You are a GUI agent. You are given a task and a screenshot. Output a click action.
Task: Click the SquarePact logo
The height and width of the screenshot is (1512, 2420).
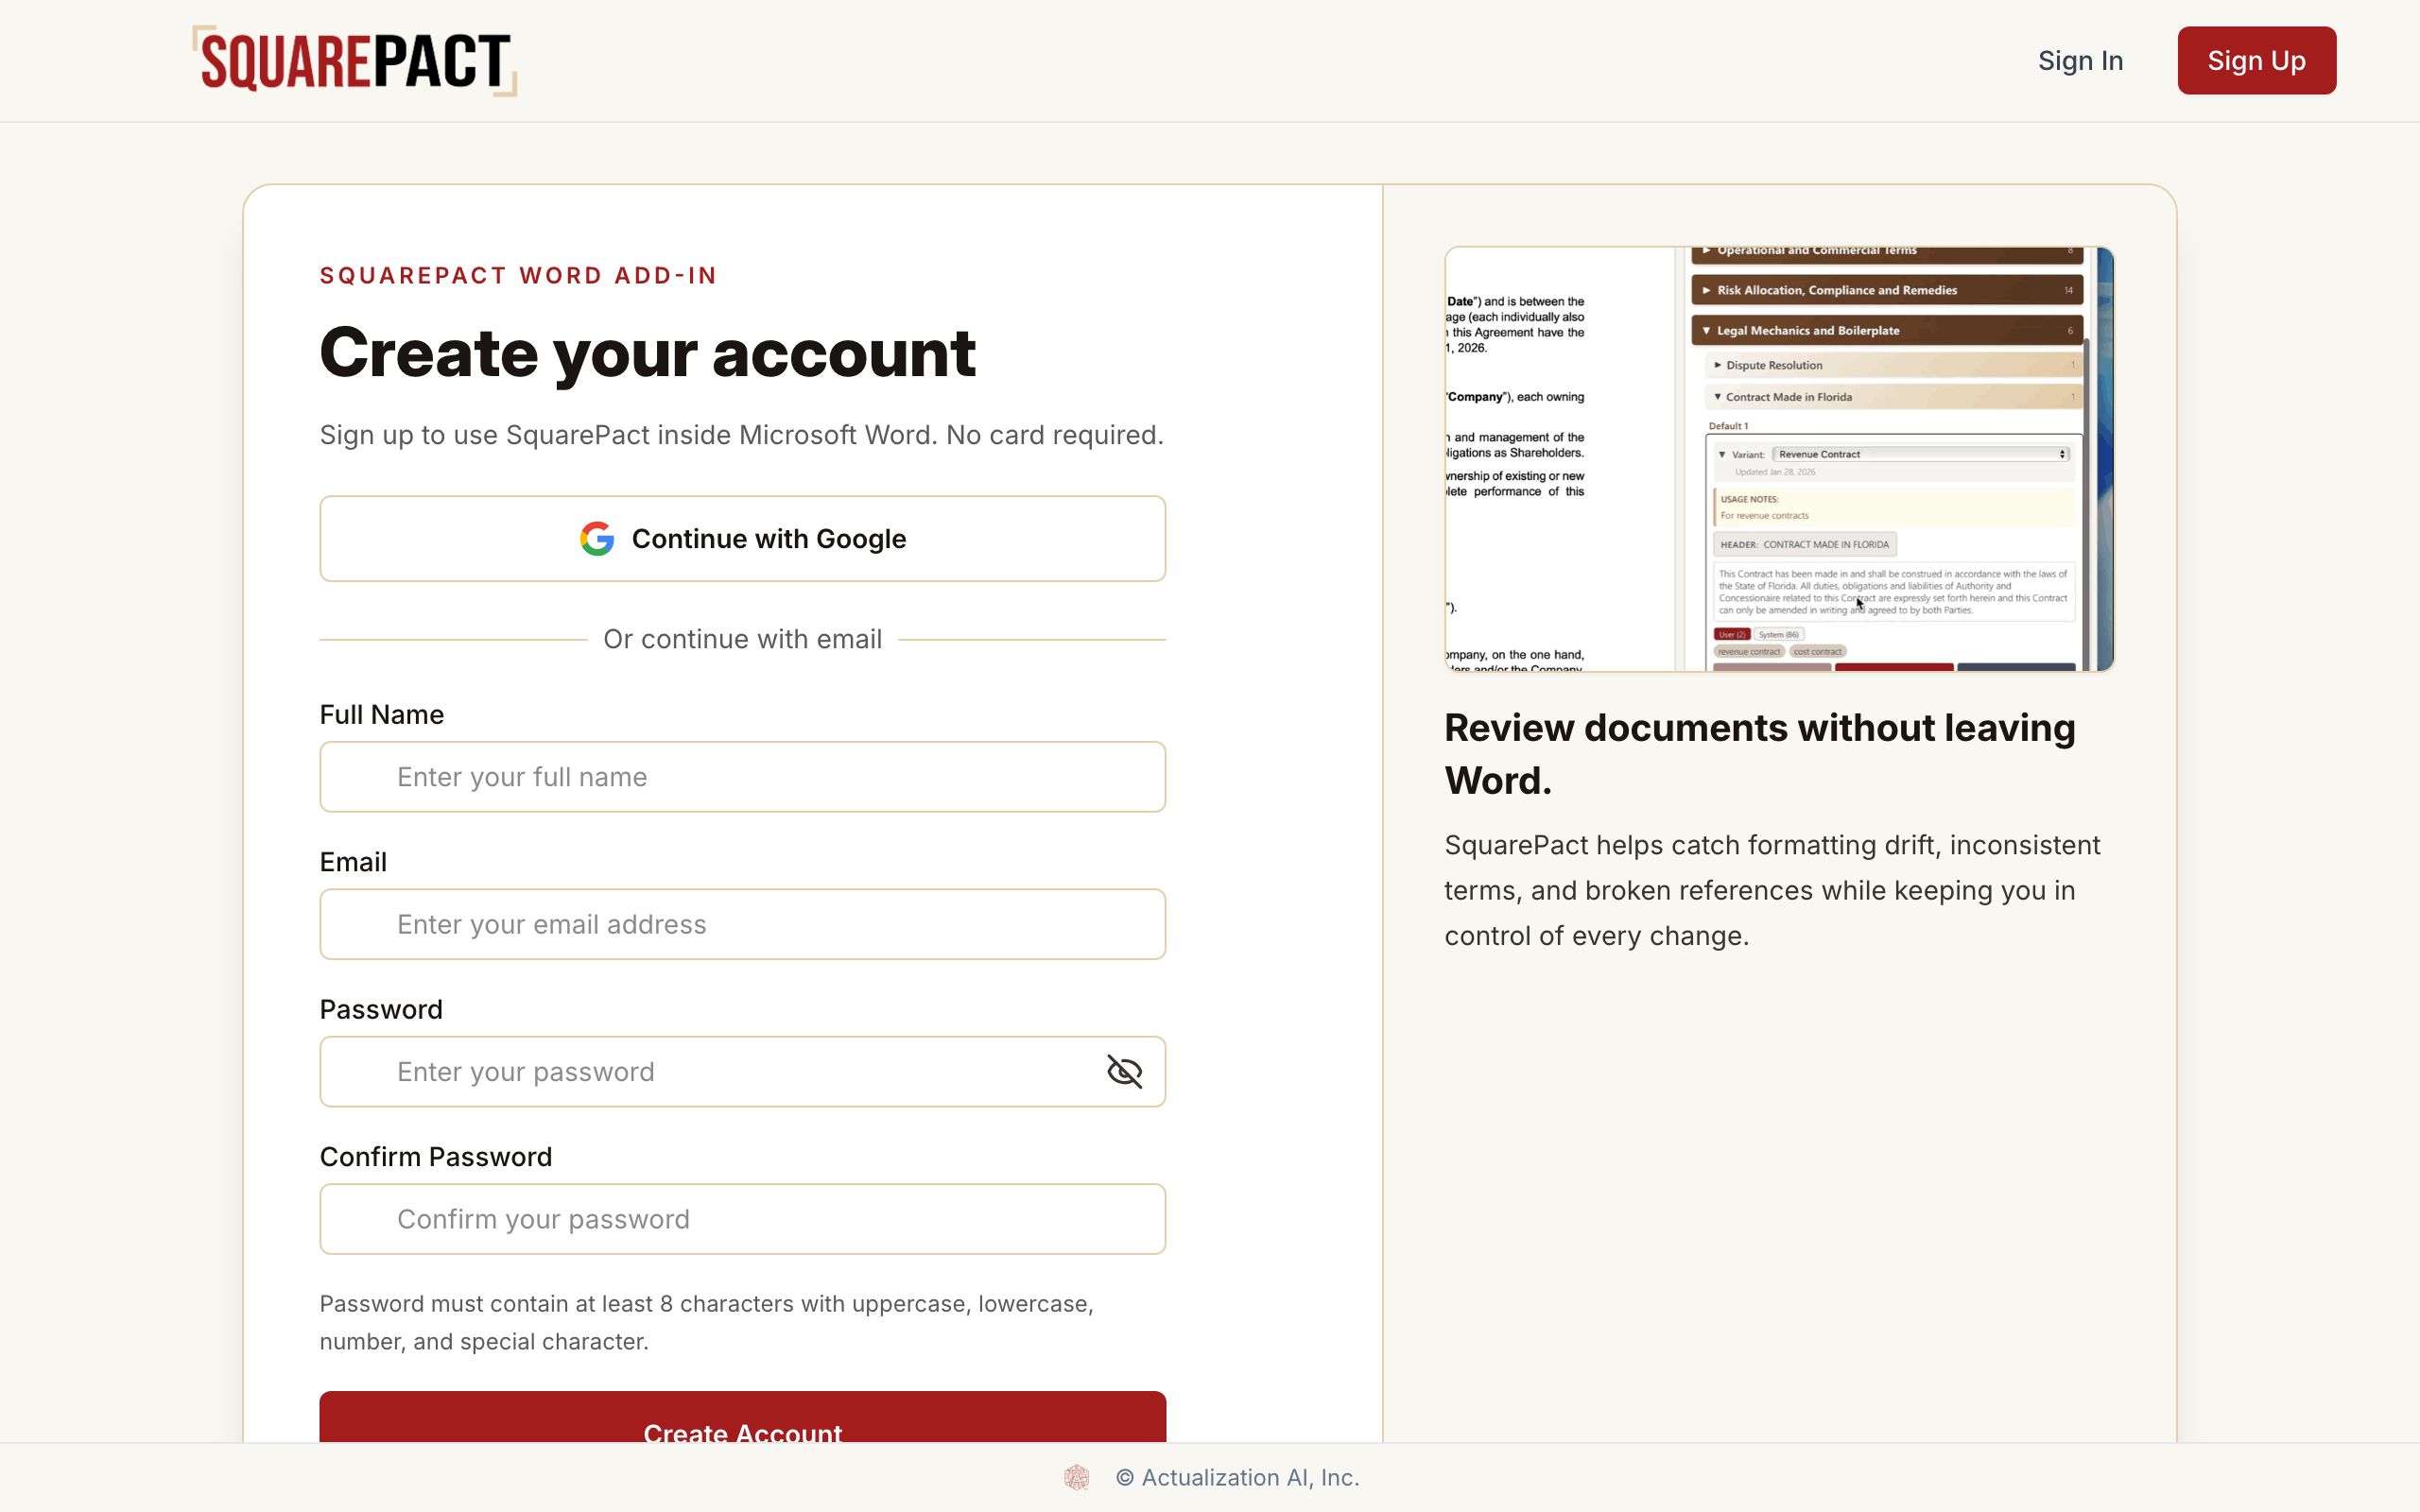(355, 61)
